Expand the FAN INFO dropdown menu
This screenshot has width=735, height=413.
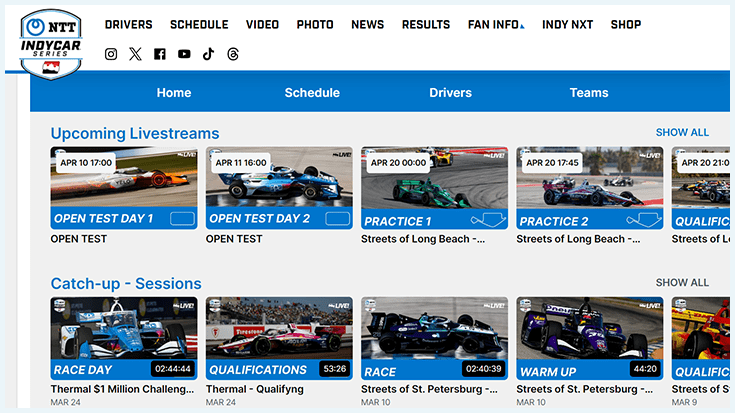[496, 24]
